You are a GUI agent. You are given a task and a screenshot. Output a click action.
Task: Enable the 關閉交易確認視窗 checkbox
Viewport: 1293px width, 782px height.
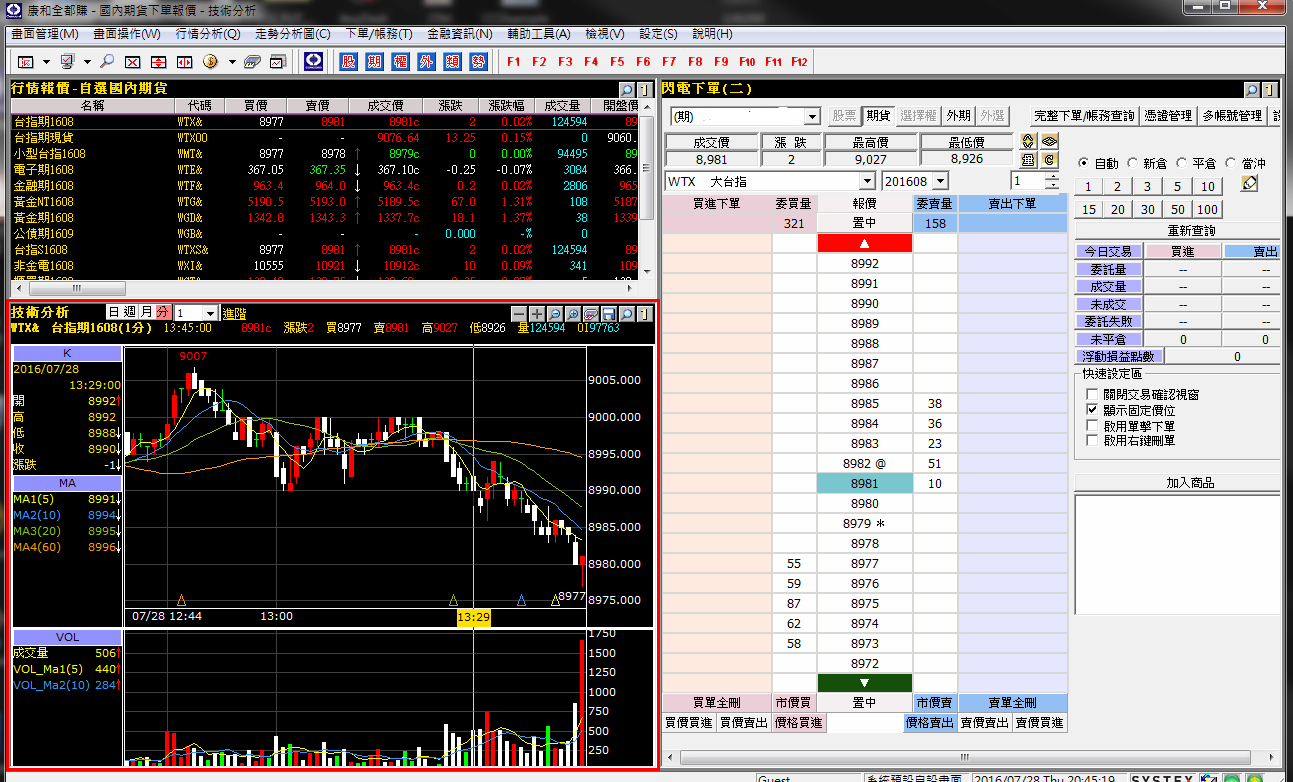1092,395
